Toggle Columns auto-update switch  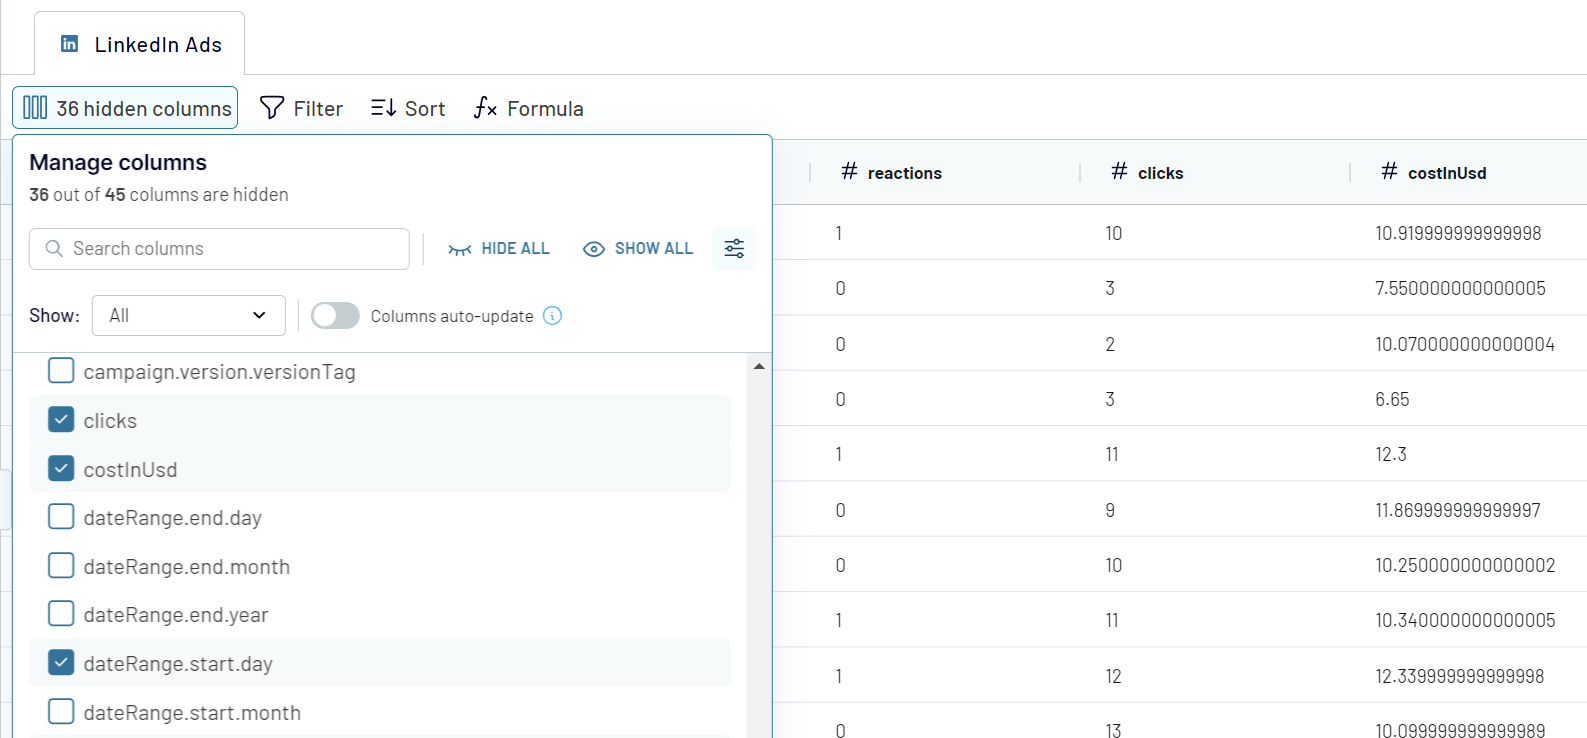coord(335,316)
